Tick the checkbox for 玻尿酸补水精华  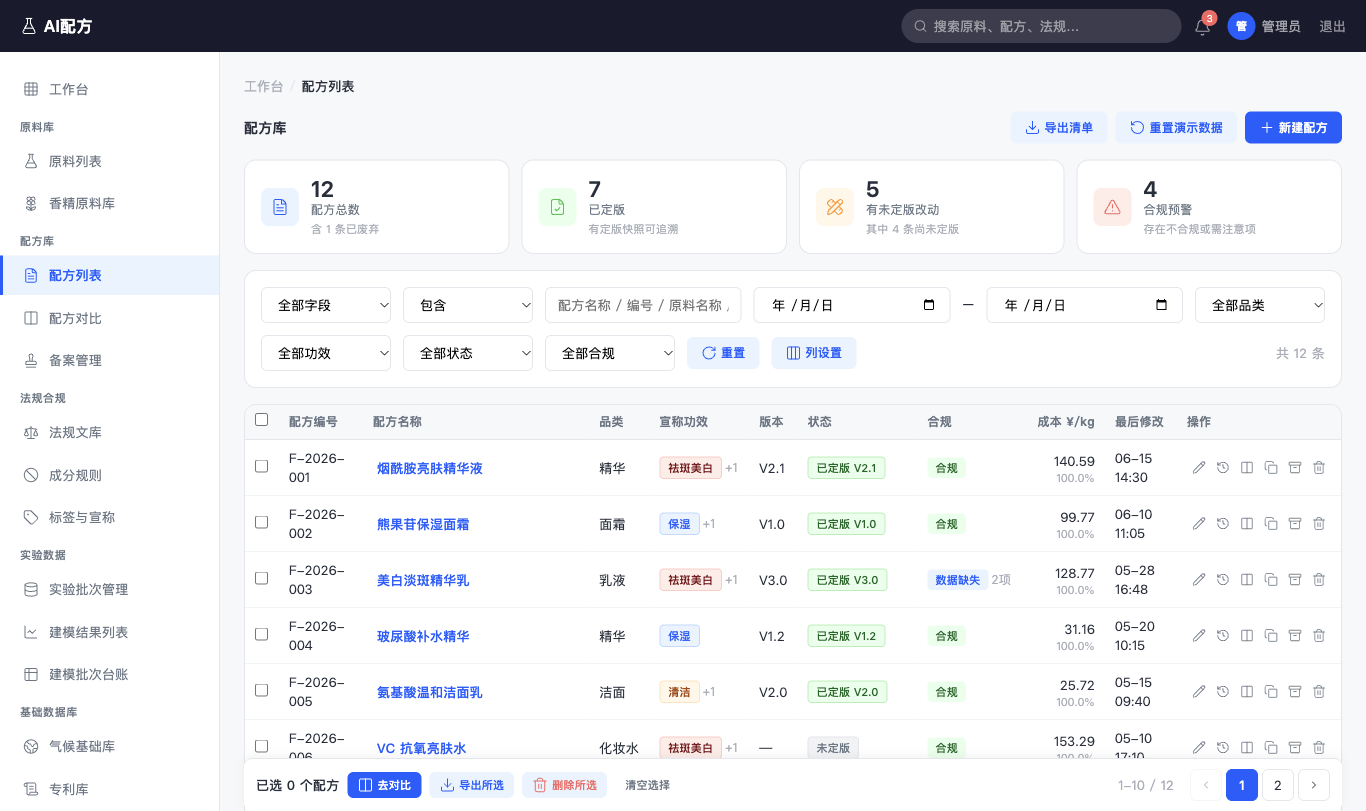262,634
